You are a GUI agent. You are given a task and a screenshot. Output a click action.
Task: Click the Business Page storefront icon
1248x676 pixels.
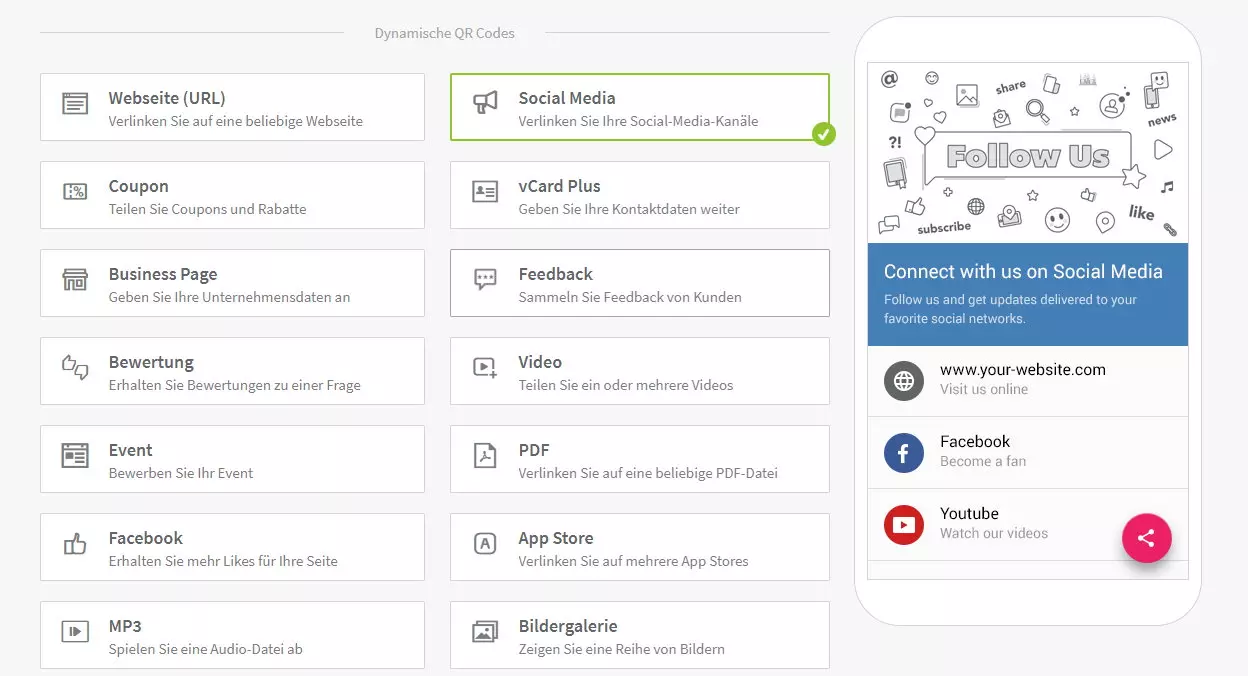click(75, 279)
